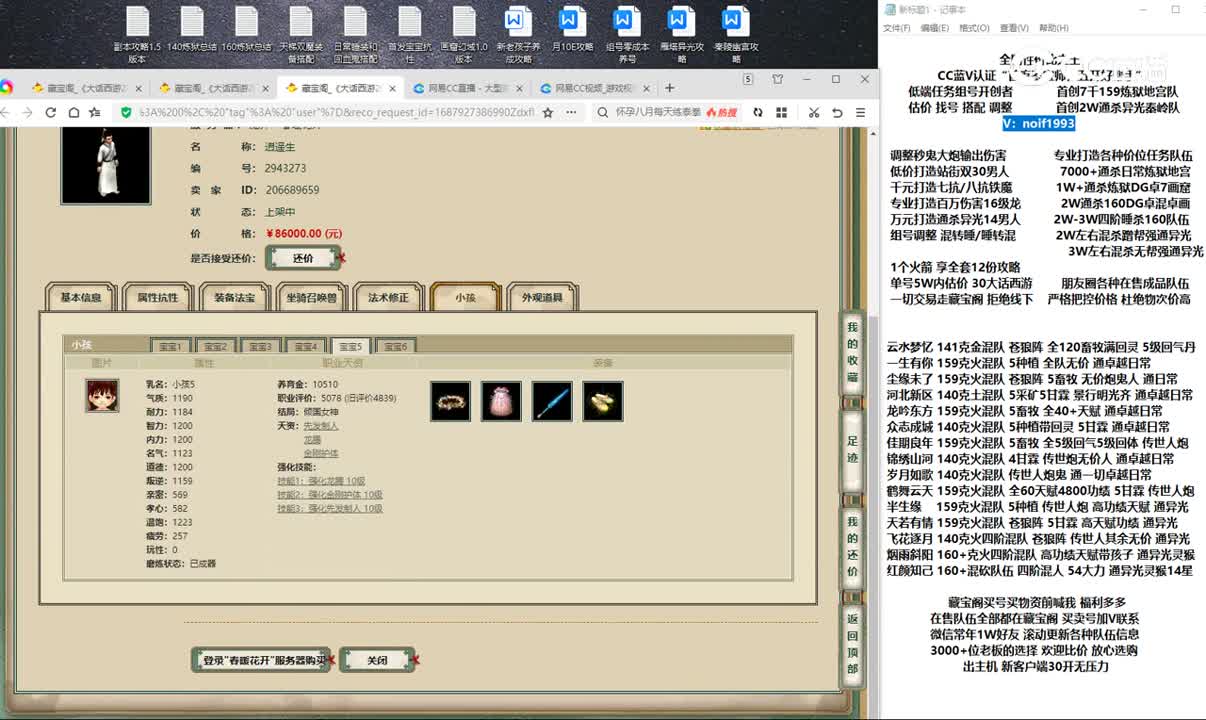Go to the browser home page
This screenshot has height=720, width=1206.
tap(74, 113)
